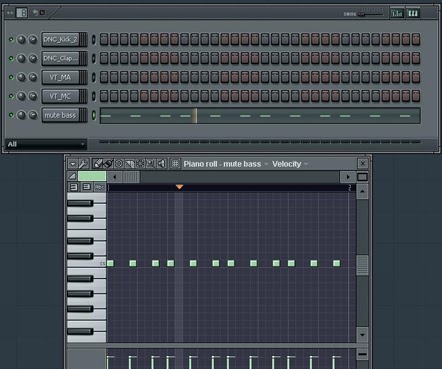Image resolution: width=442 pixels, height=369 pixels.
Task: Click the step sequencer undo arrow icon
Action: pos(35,13)
